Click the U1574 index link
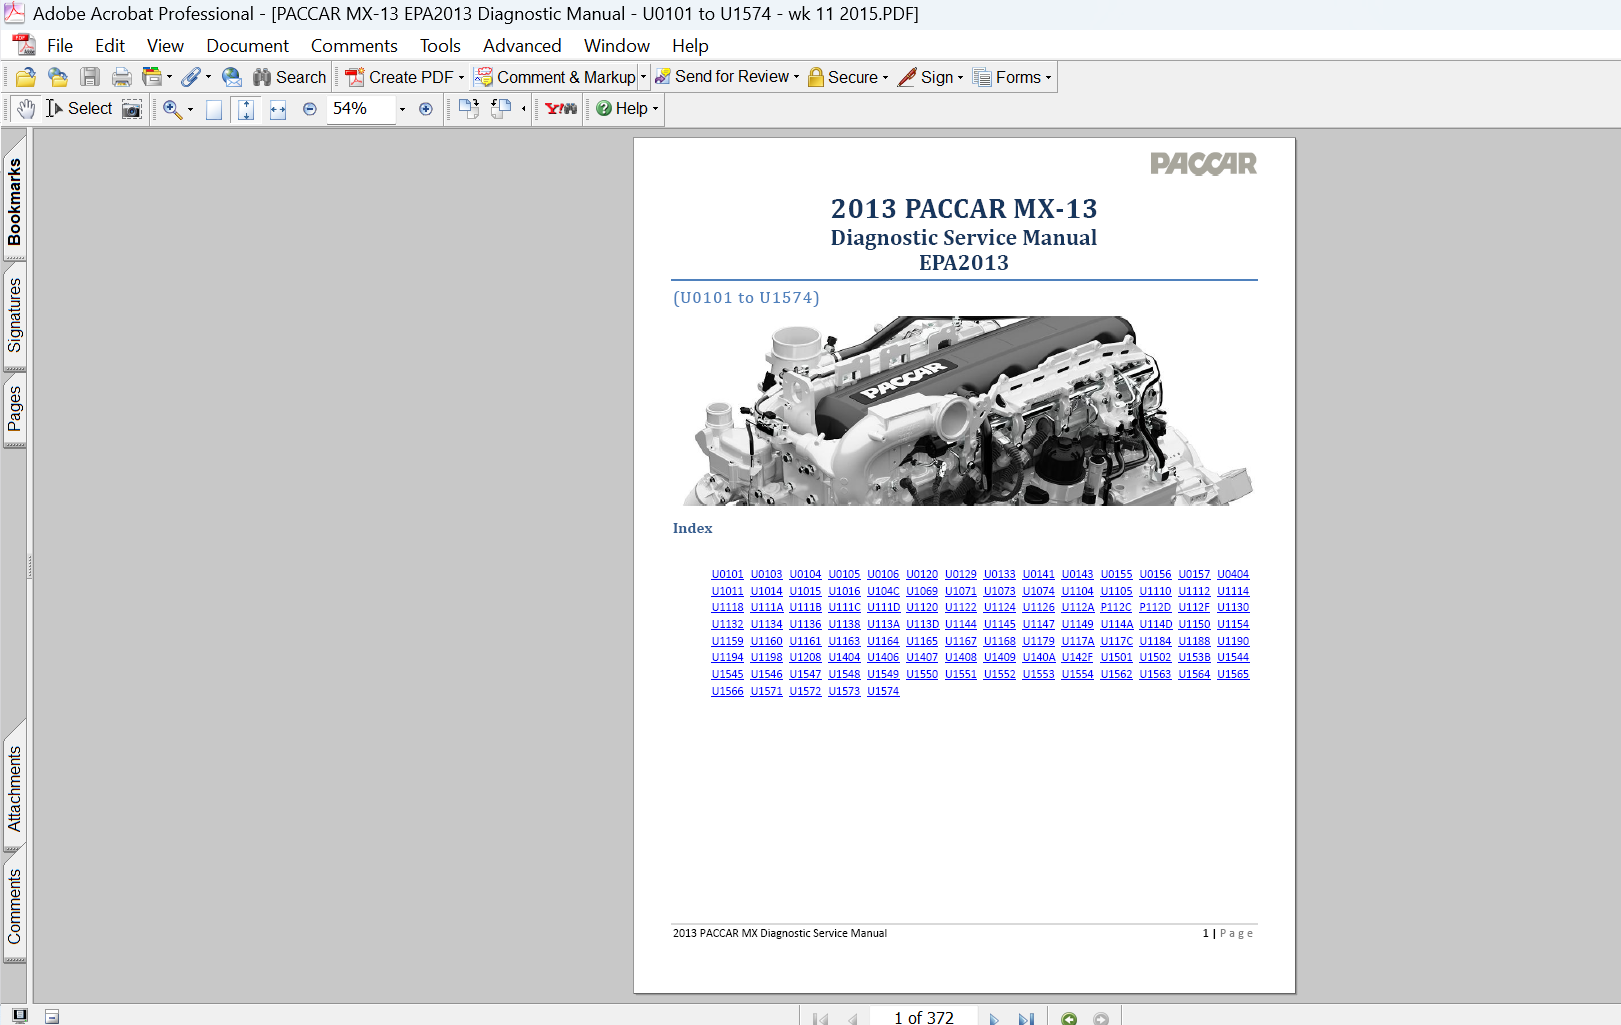This screenshot has height=1025, width=1621. (x=883, y=691)
